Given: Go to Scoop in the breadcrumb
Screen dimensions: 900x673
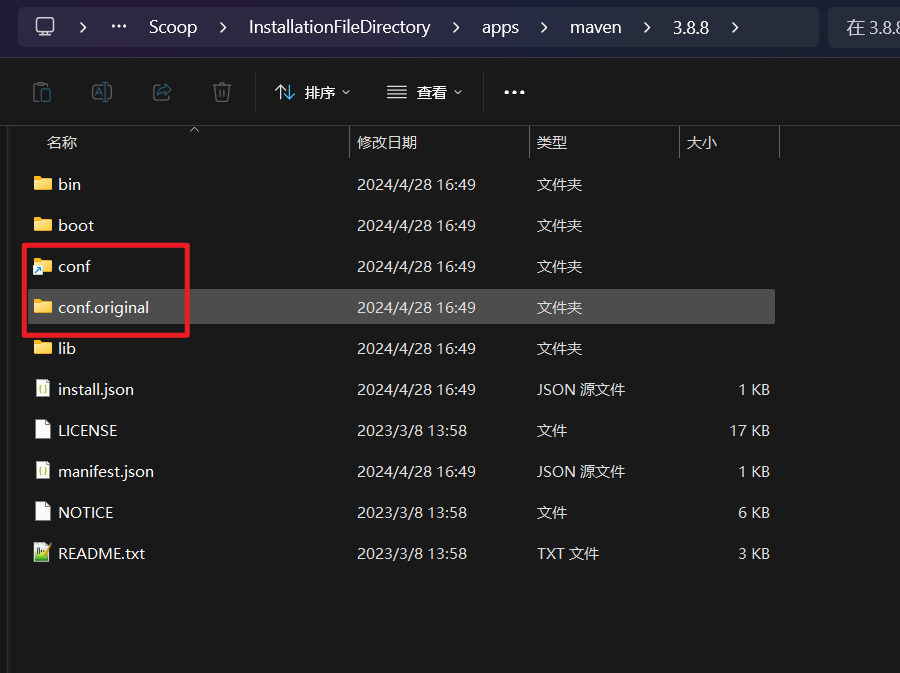Looking at the screenshot, I should click(173, 27).
